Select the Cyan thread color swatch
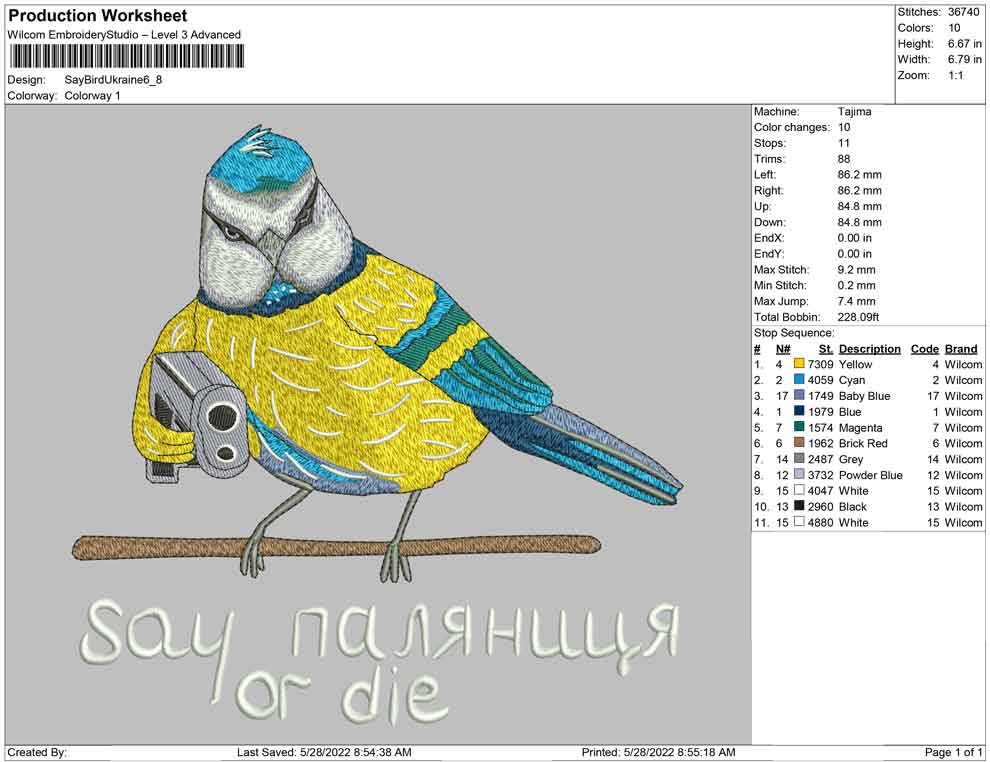The width and height of the screenshot is (990, 762). 799,381
